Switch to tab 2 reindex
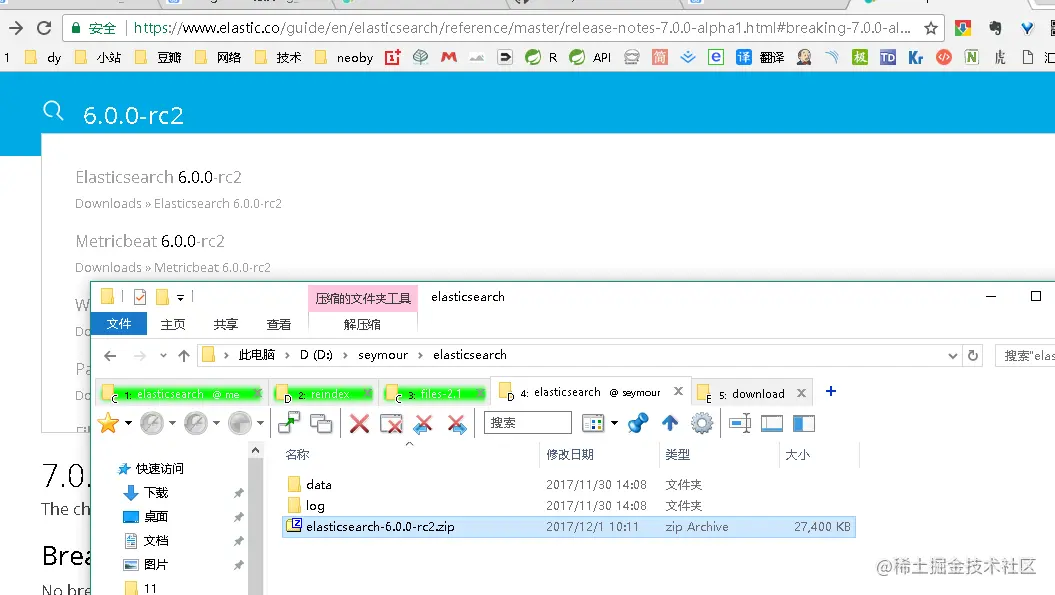Viewport: 1055px width, 595px height. click(324, 394)
